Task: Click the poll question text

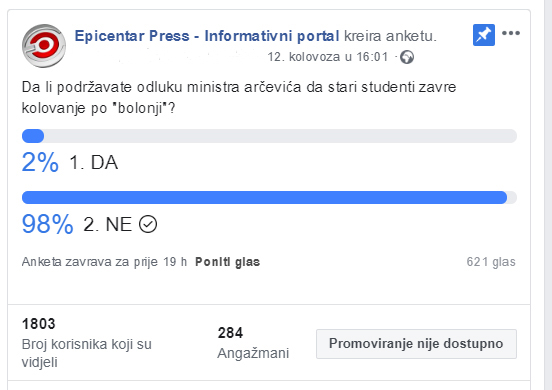Action: pos(239,98)
